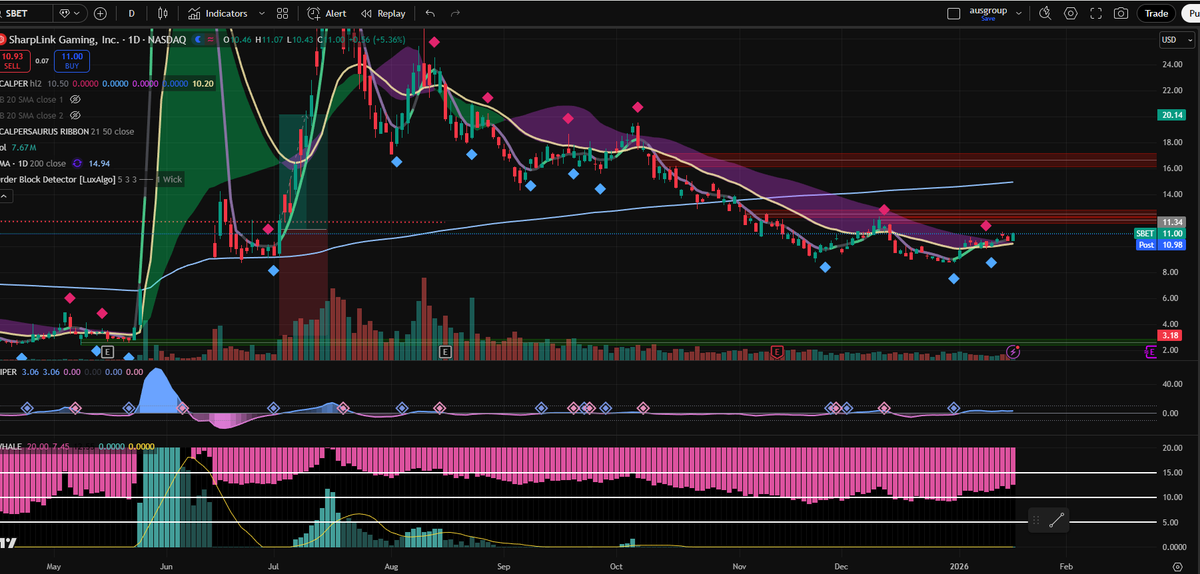Create an Alert from the toolbar
The height and width of the screenshot is (574, 1200).
coord(327,13)
